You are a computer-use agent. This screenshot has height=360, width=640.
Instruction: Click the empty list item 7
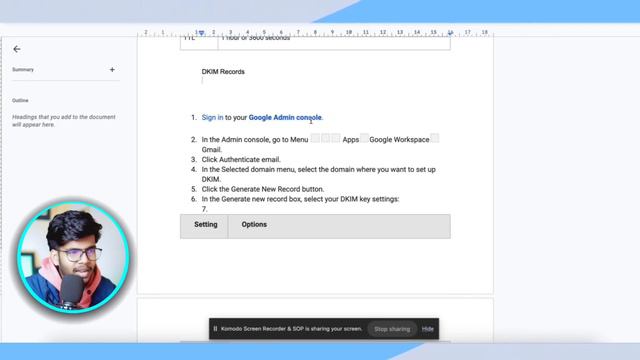click(x=204, y=209)
